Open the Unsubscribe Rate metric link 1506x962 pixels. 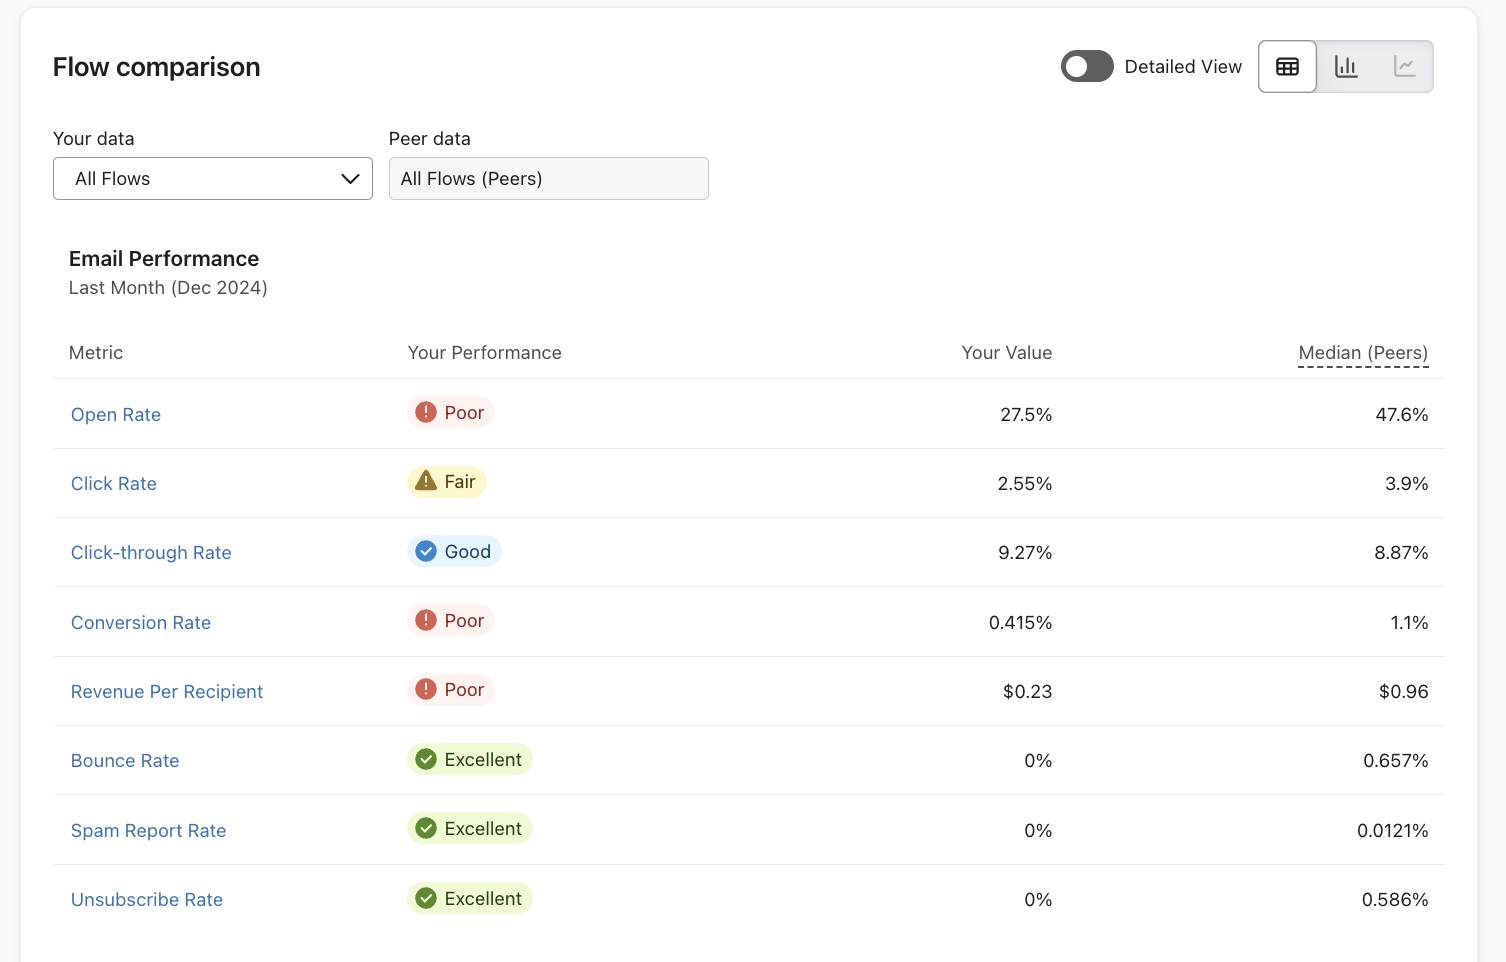click(146, 899)
